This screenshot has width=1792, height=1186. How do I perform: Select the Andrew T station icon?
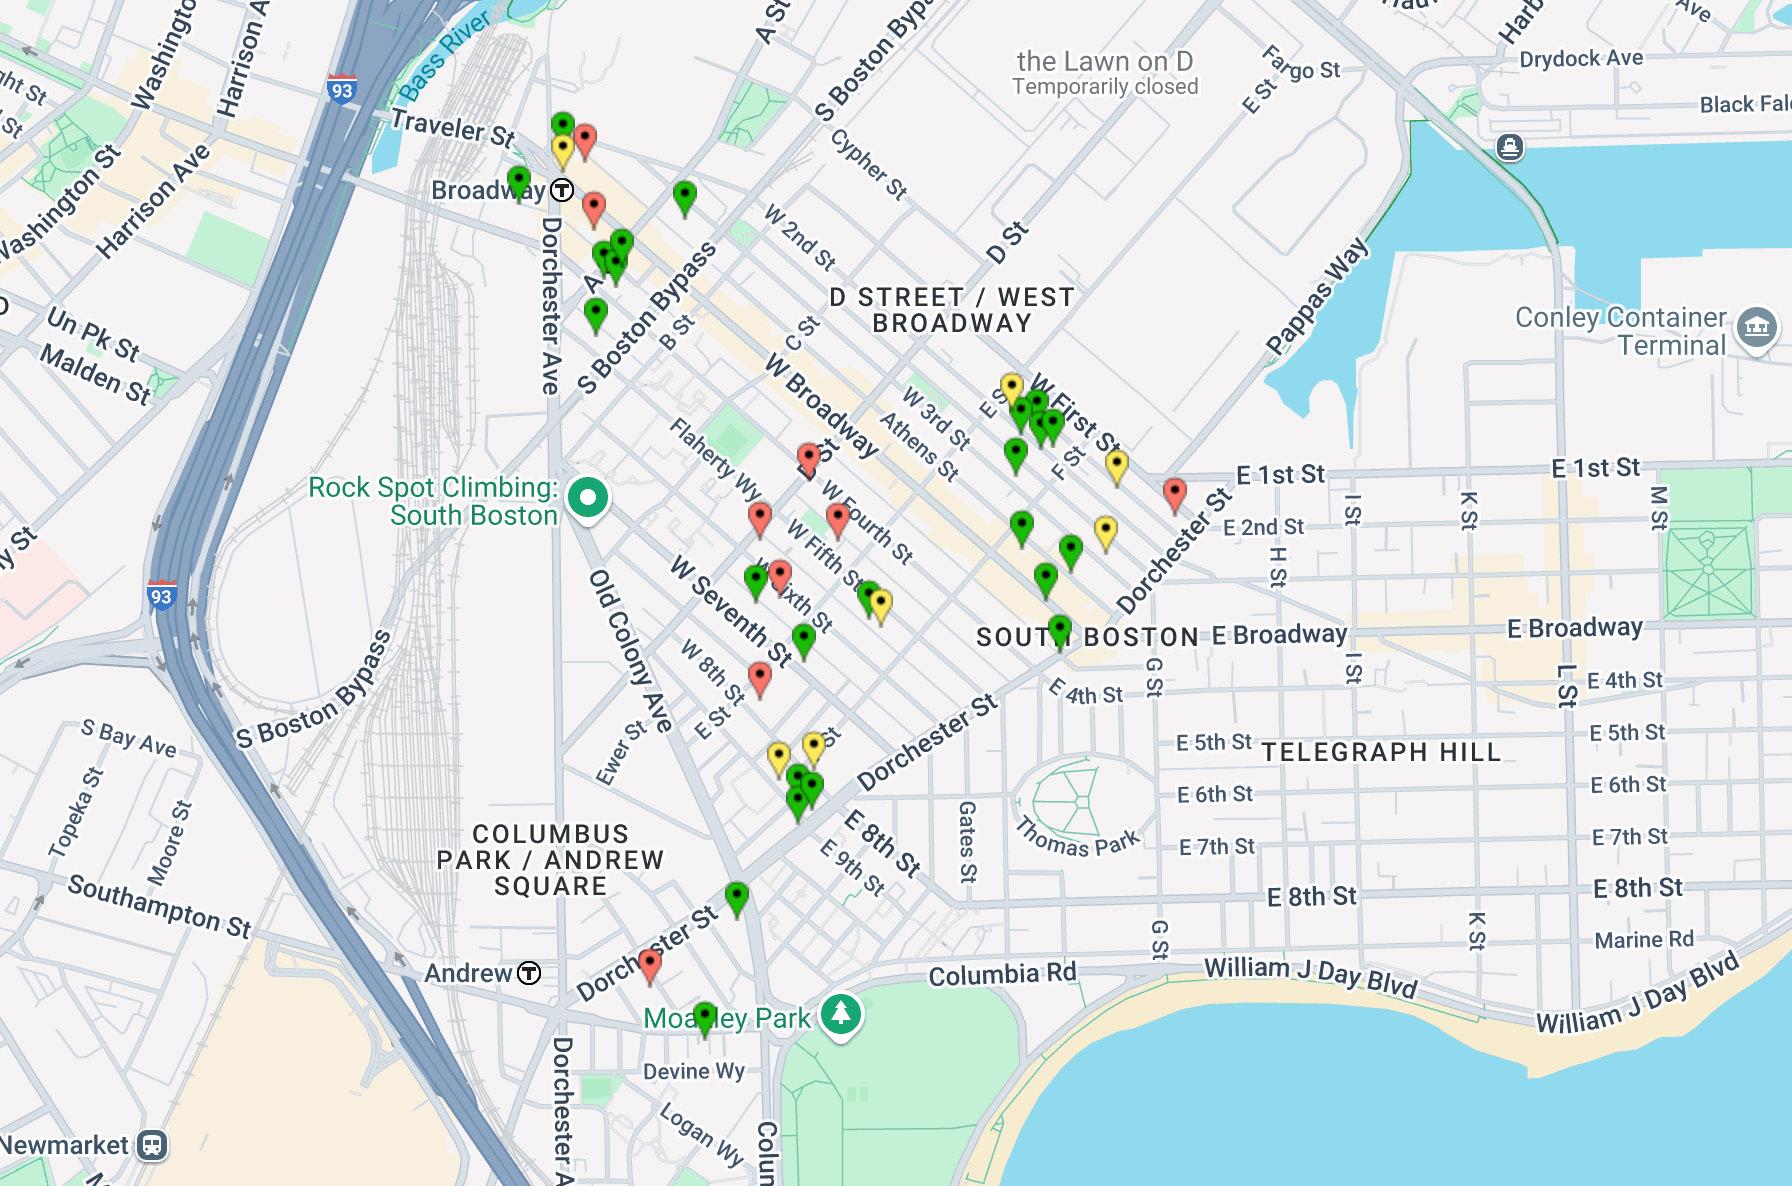(529, 973)
